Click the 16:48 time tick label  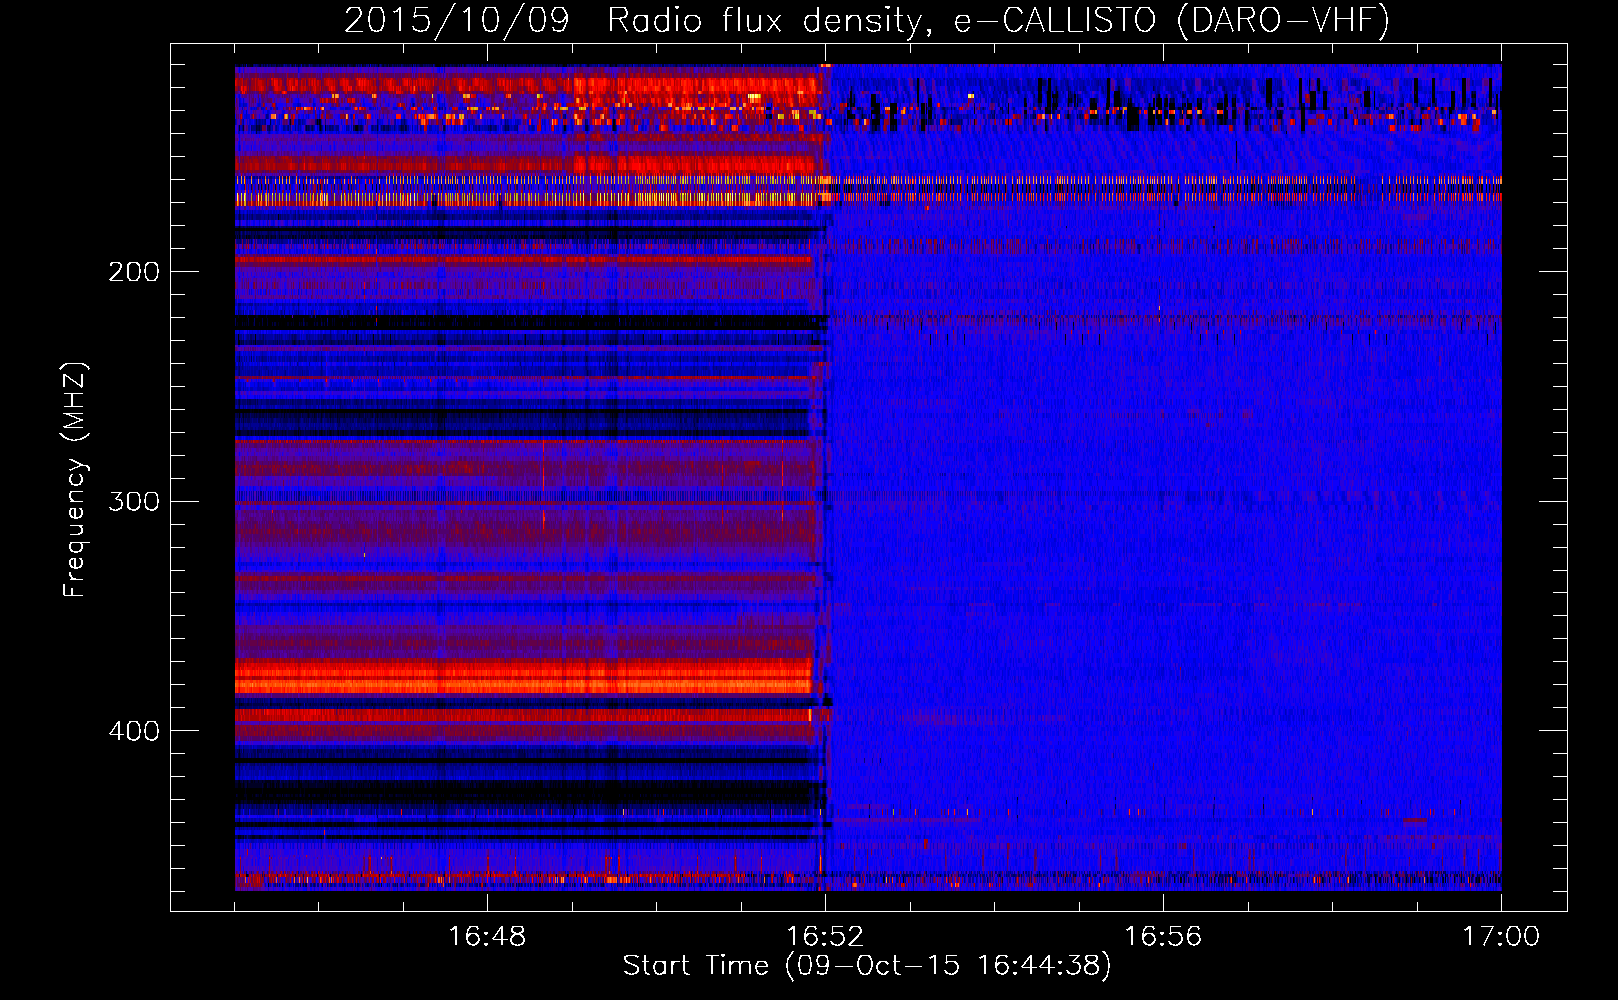[x=487, y=936]
